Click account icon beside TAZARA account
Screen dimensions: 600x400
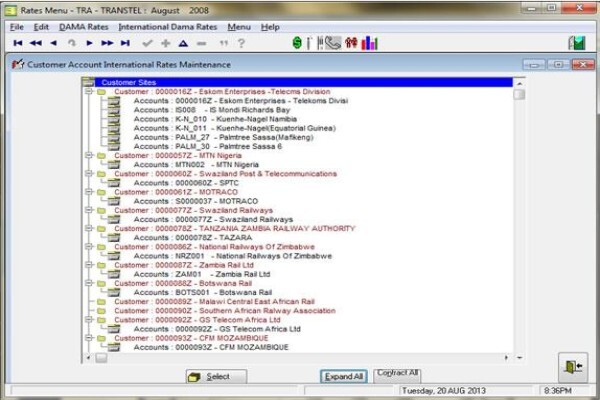pyautogui.click(x=114, y=238)
